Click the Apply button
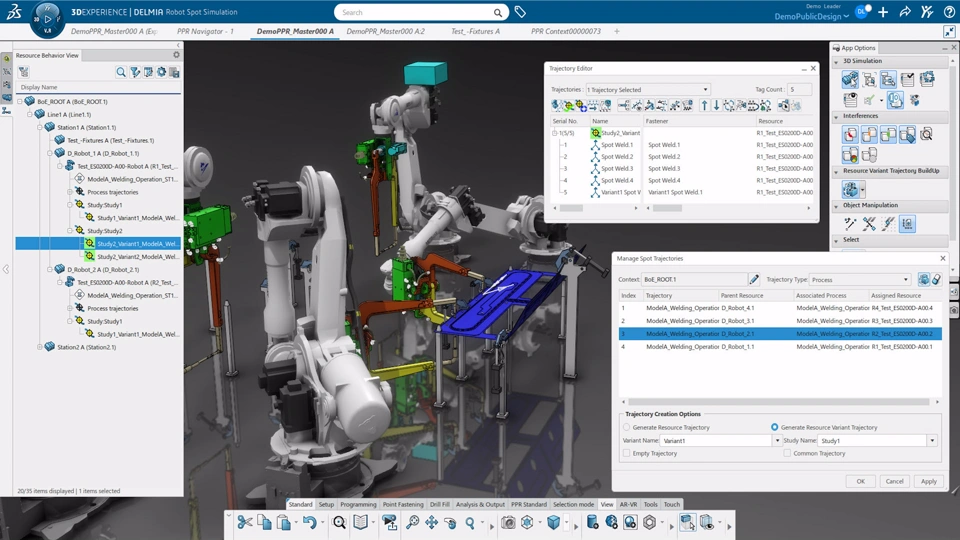The height and width of the screenshot is (540, 960). pyautogui.click(x=928, y=481)
